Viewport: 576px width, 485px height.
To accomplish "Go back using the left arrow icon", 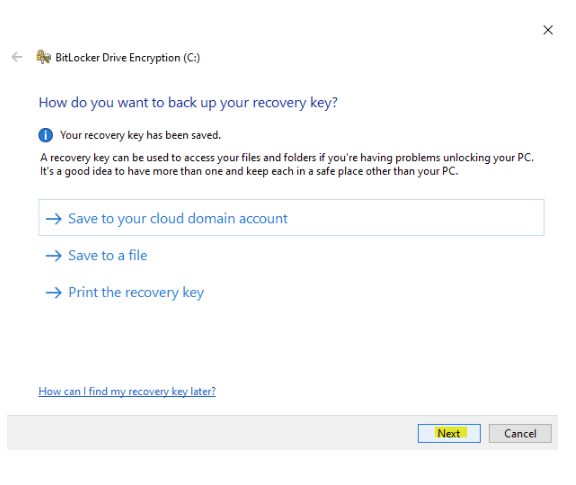I will 17,57.
